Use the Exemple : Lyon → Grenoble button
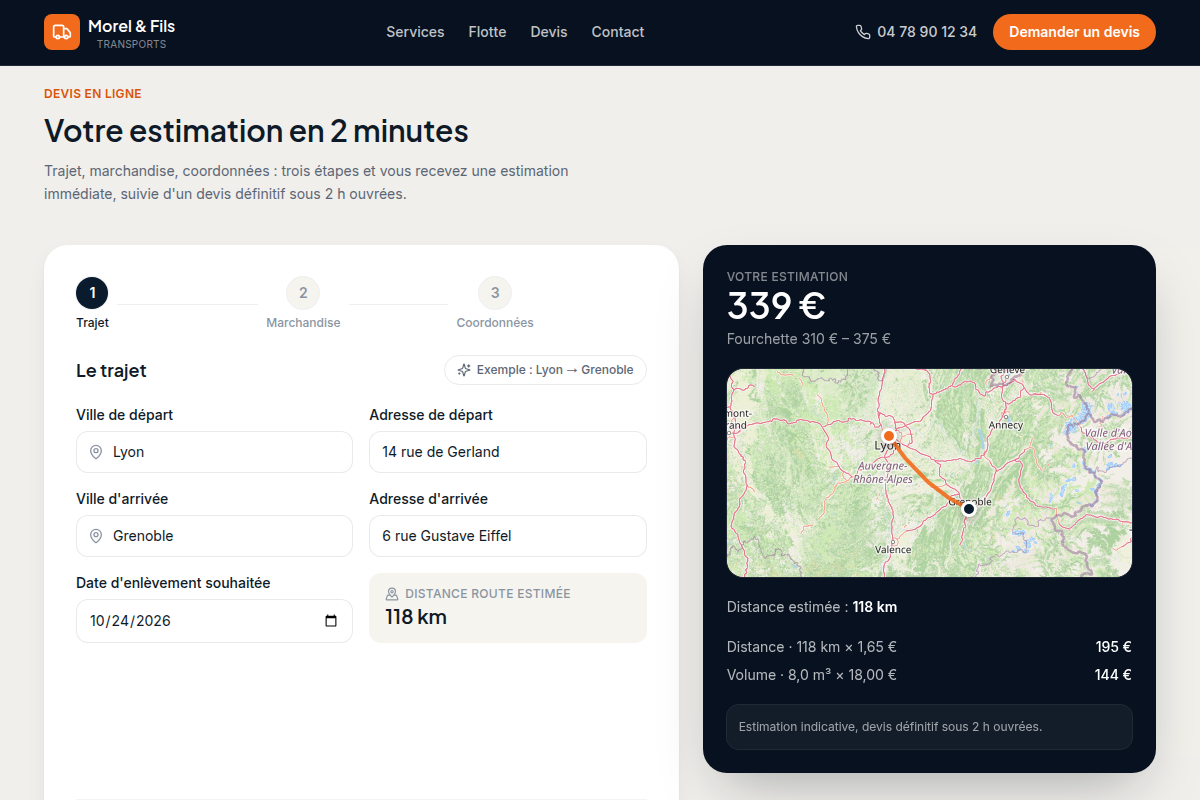Image resolution: width=1200 pixels, height=800 pixels. [545, 370]
